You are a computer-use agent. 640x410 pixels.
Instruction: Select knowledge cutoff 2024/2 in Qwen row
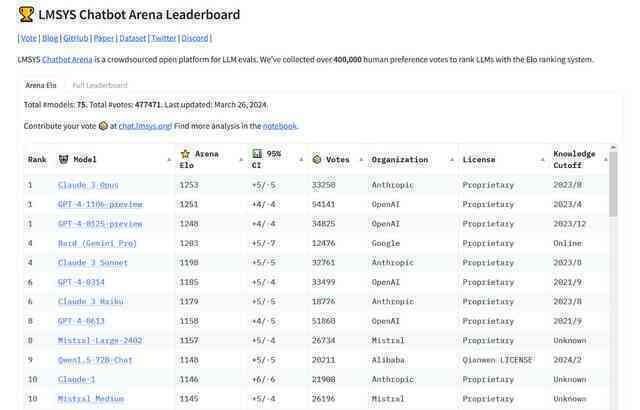567,360
